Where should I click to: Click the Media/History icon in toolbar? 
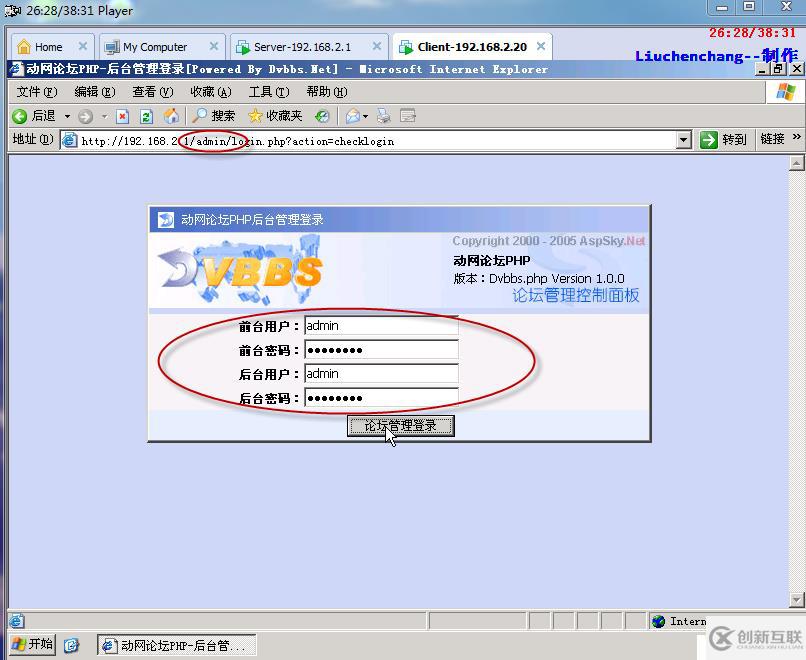coord(322,117)
